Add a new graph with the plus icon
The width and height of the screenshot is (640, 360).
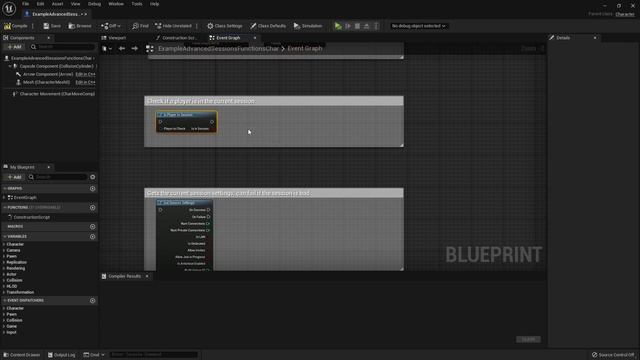(x=93, y=189)
